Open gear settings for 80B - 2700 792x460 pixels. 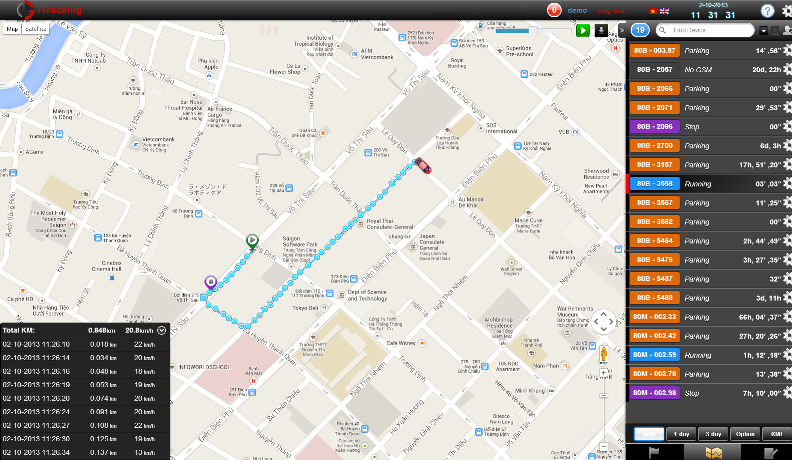(787, 145)
